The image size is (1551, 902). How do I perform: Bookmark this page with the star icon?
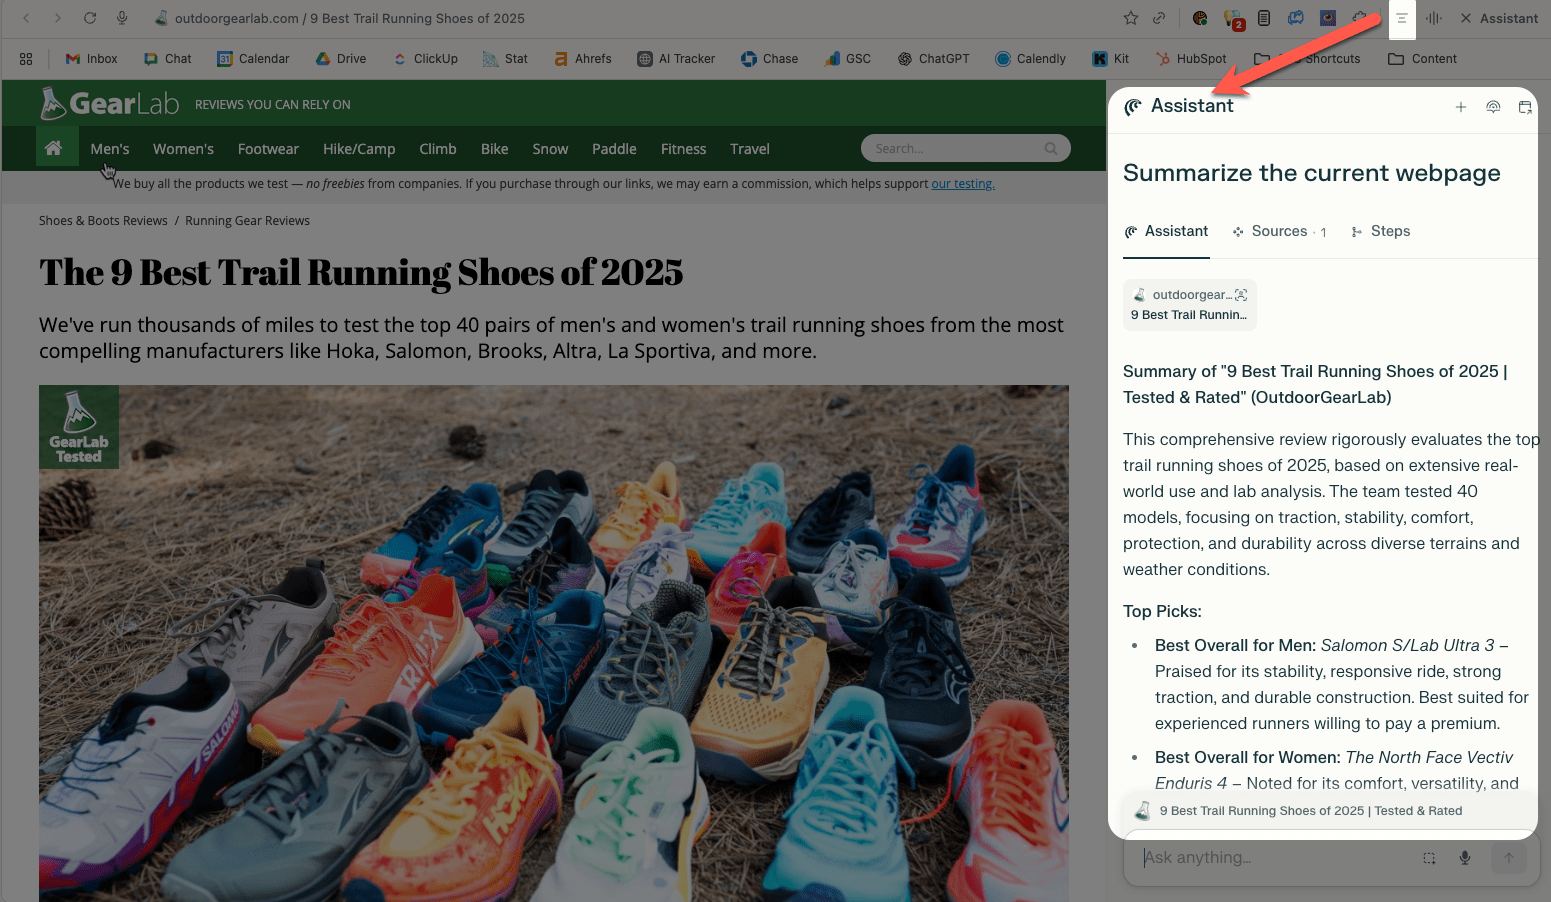[1131, 18]
